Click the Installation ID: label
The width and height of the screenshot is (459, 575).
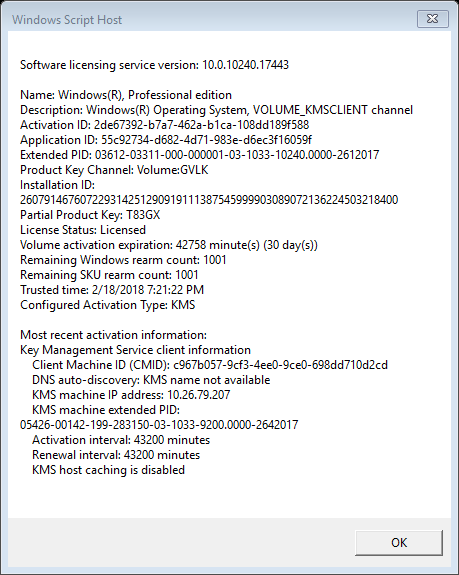click(58, 185)
